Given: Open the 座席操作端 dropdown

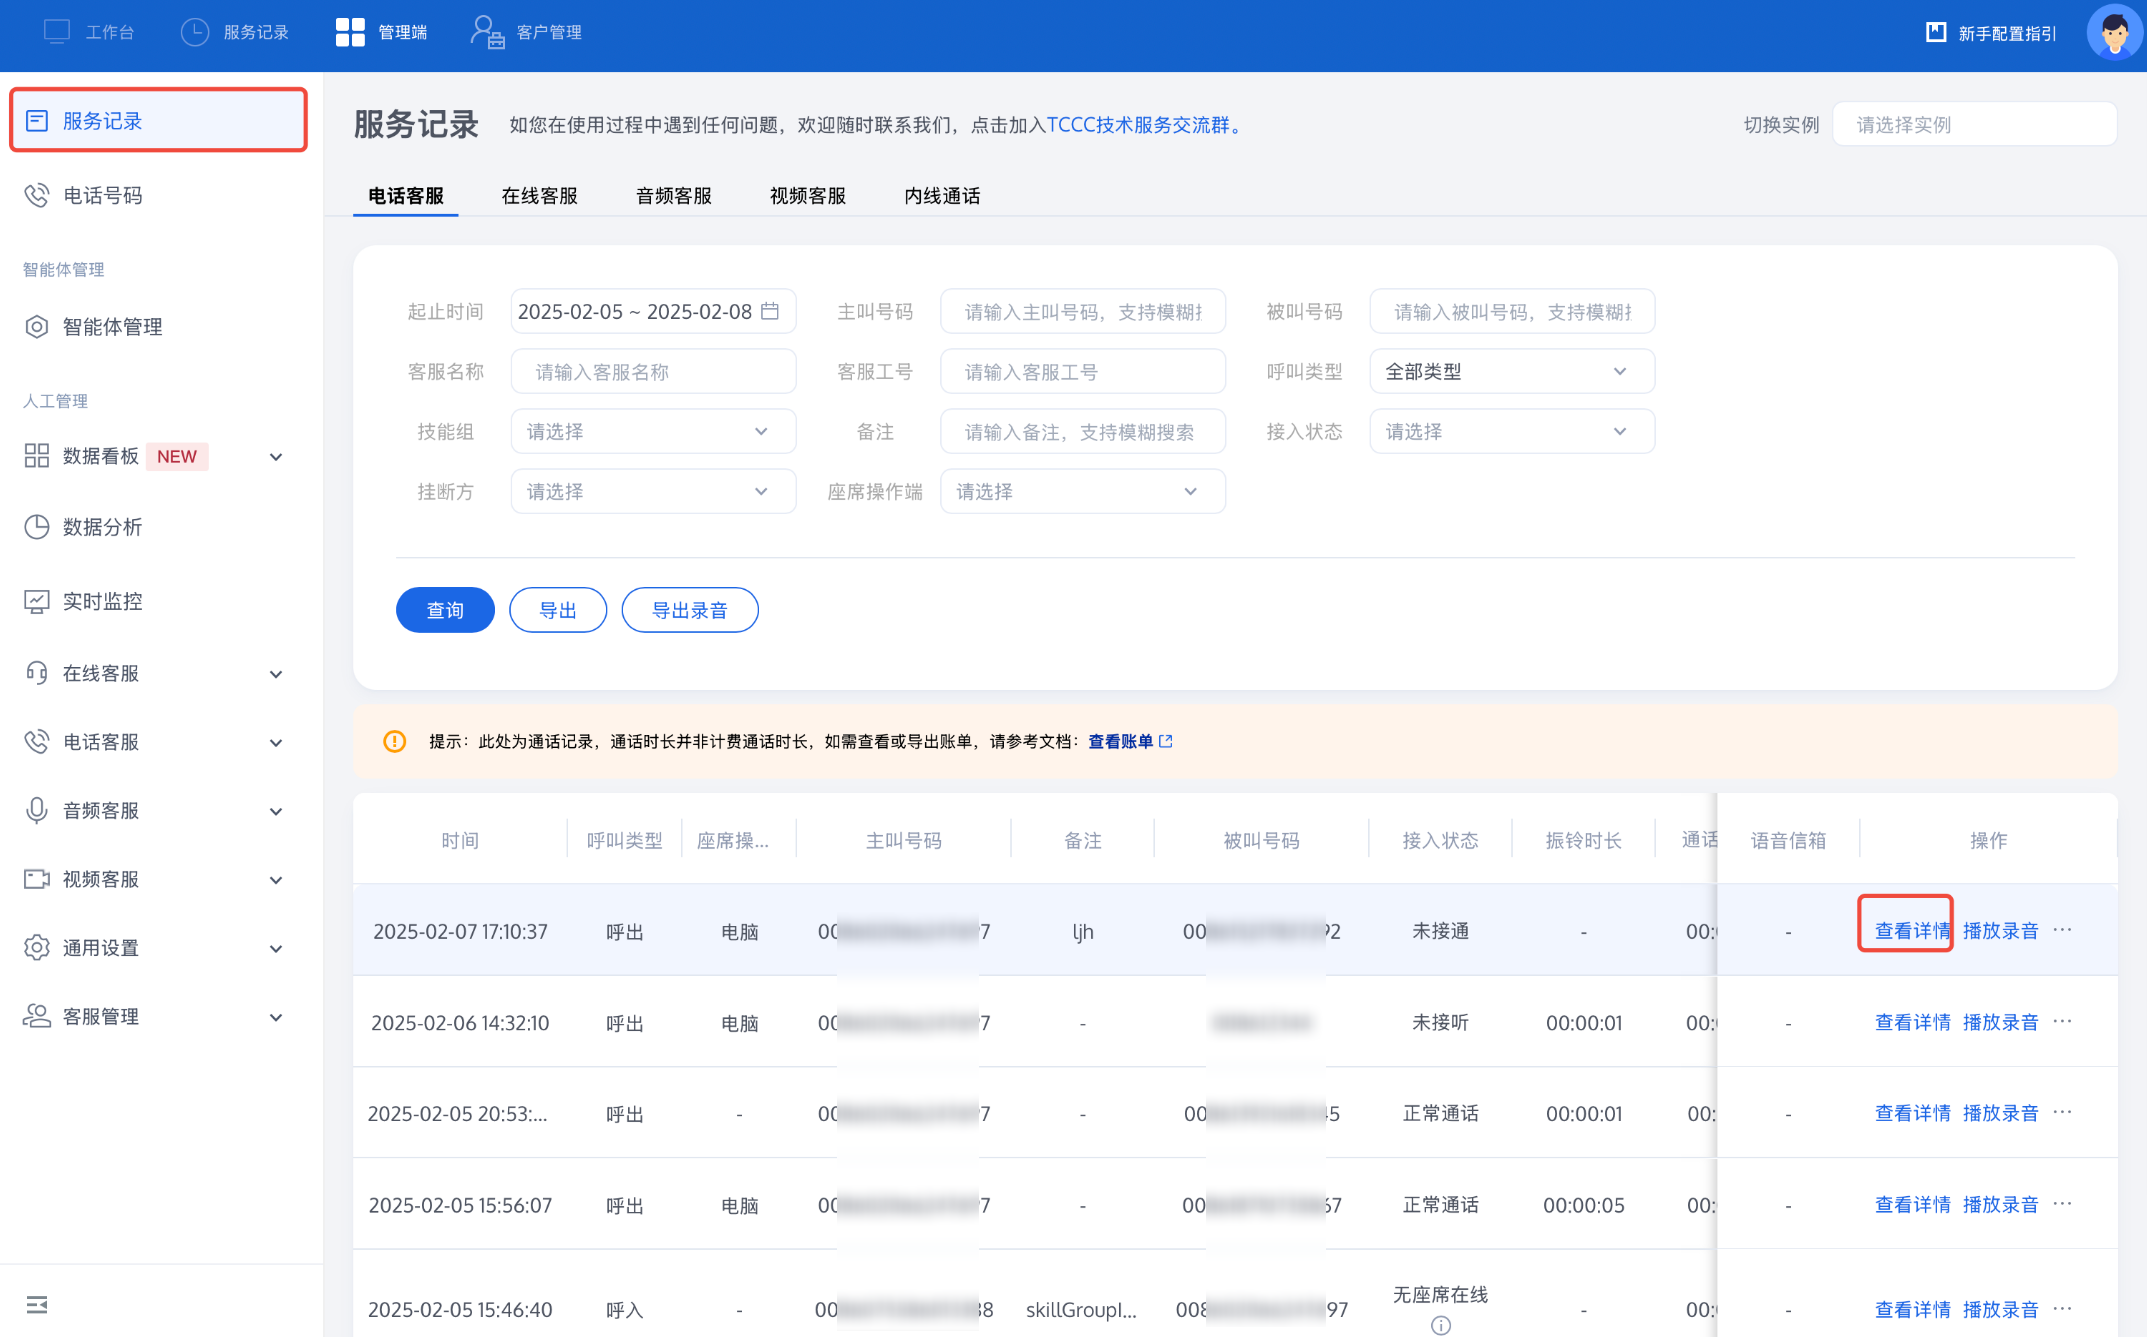Looking at the screenshot, I should pyautogui.click(x=1082, y=492).
